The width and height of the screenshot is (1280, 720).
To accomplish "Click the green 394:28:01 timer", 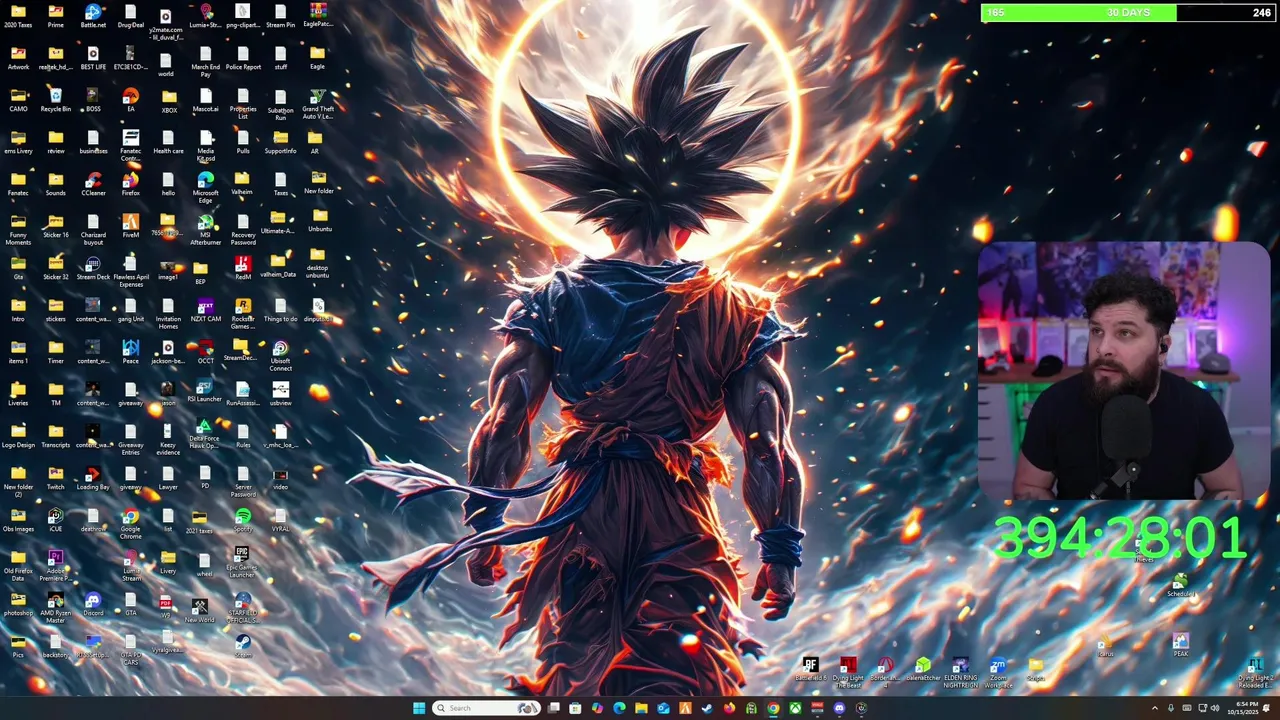I will [x=1120, y=538].
